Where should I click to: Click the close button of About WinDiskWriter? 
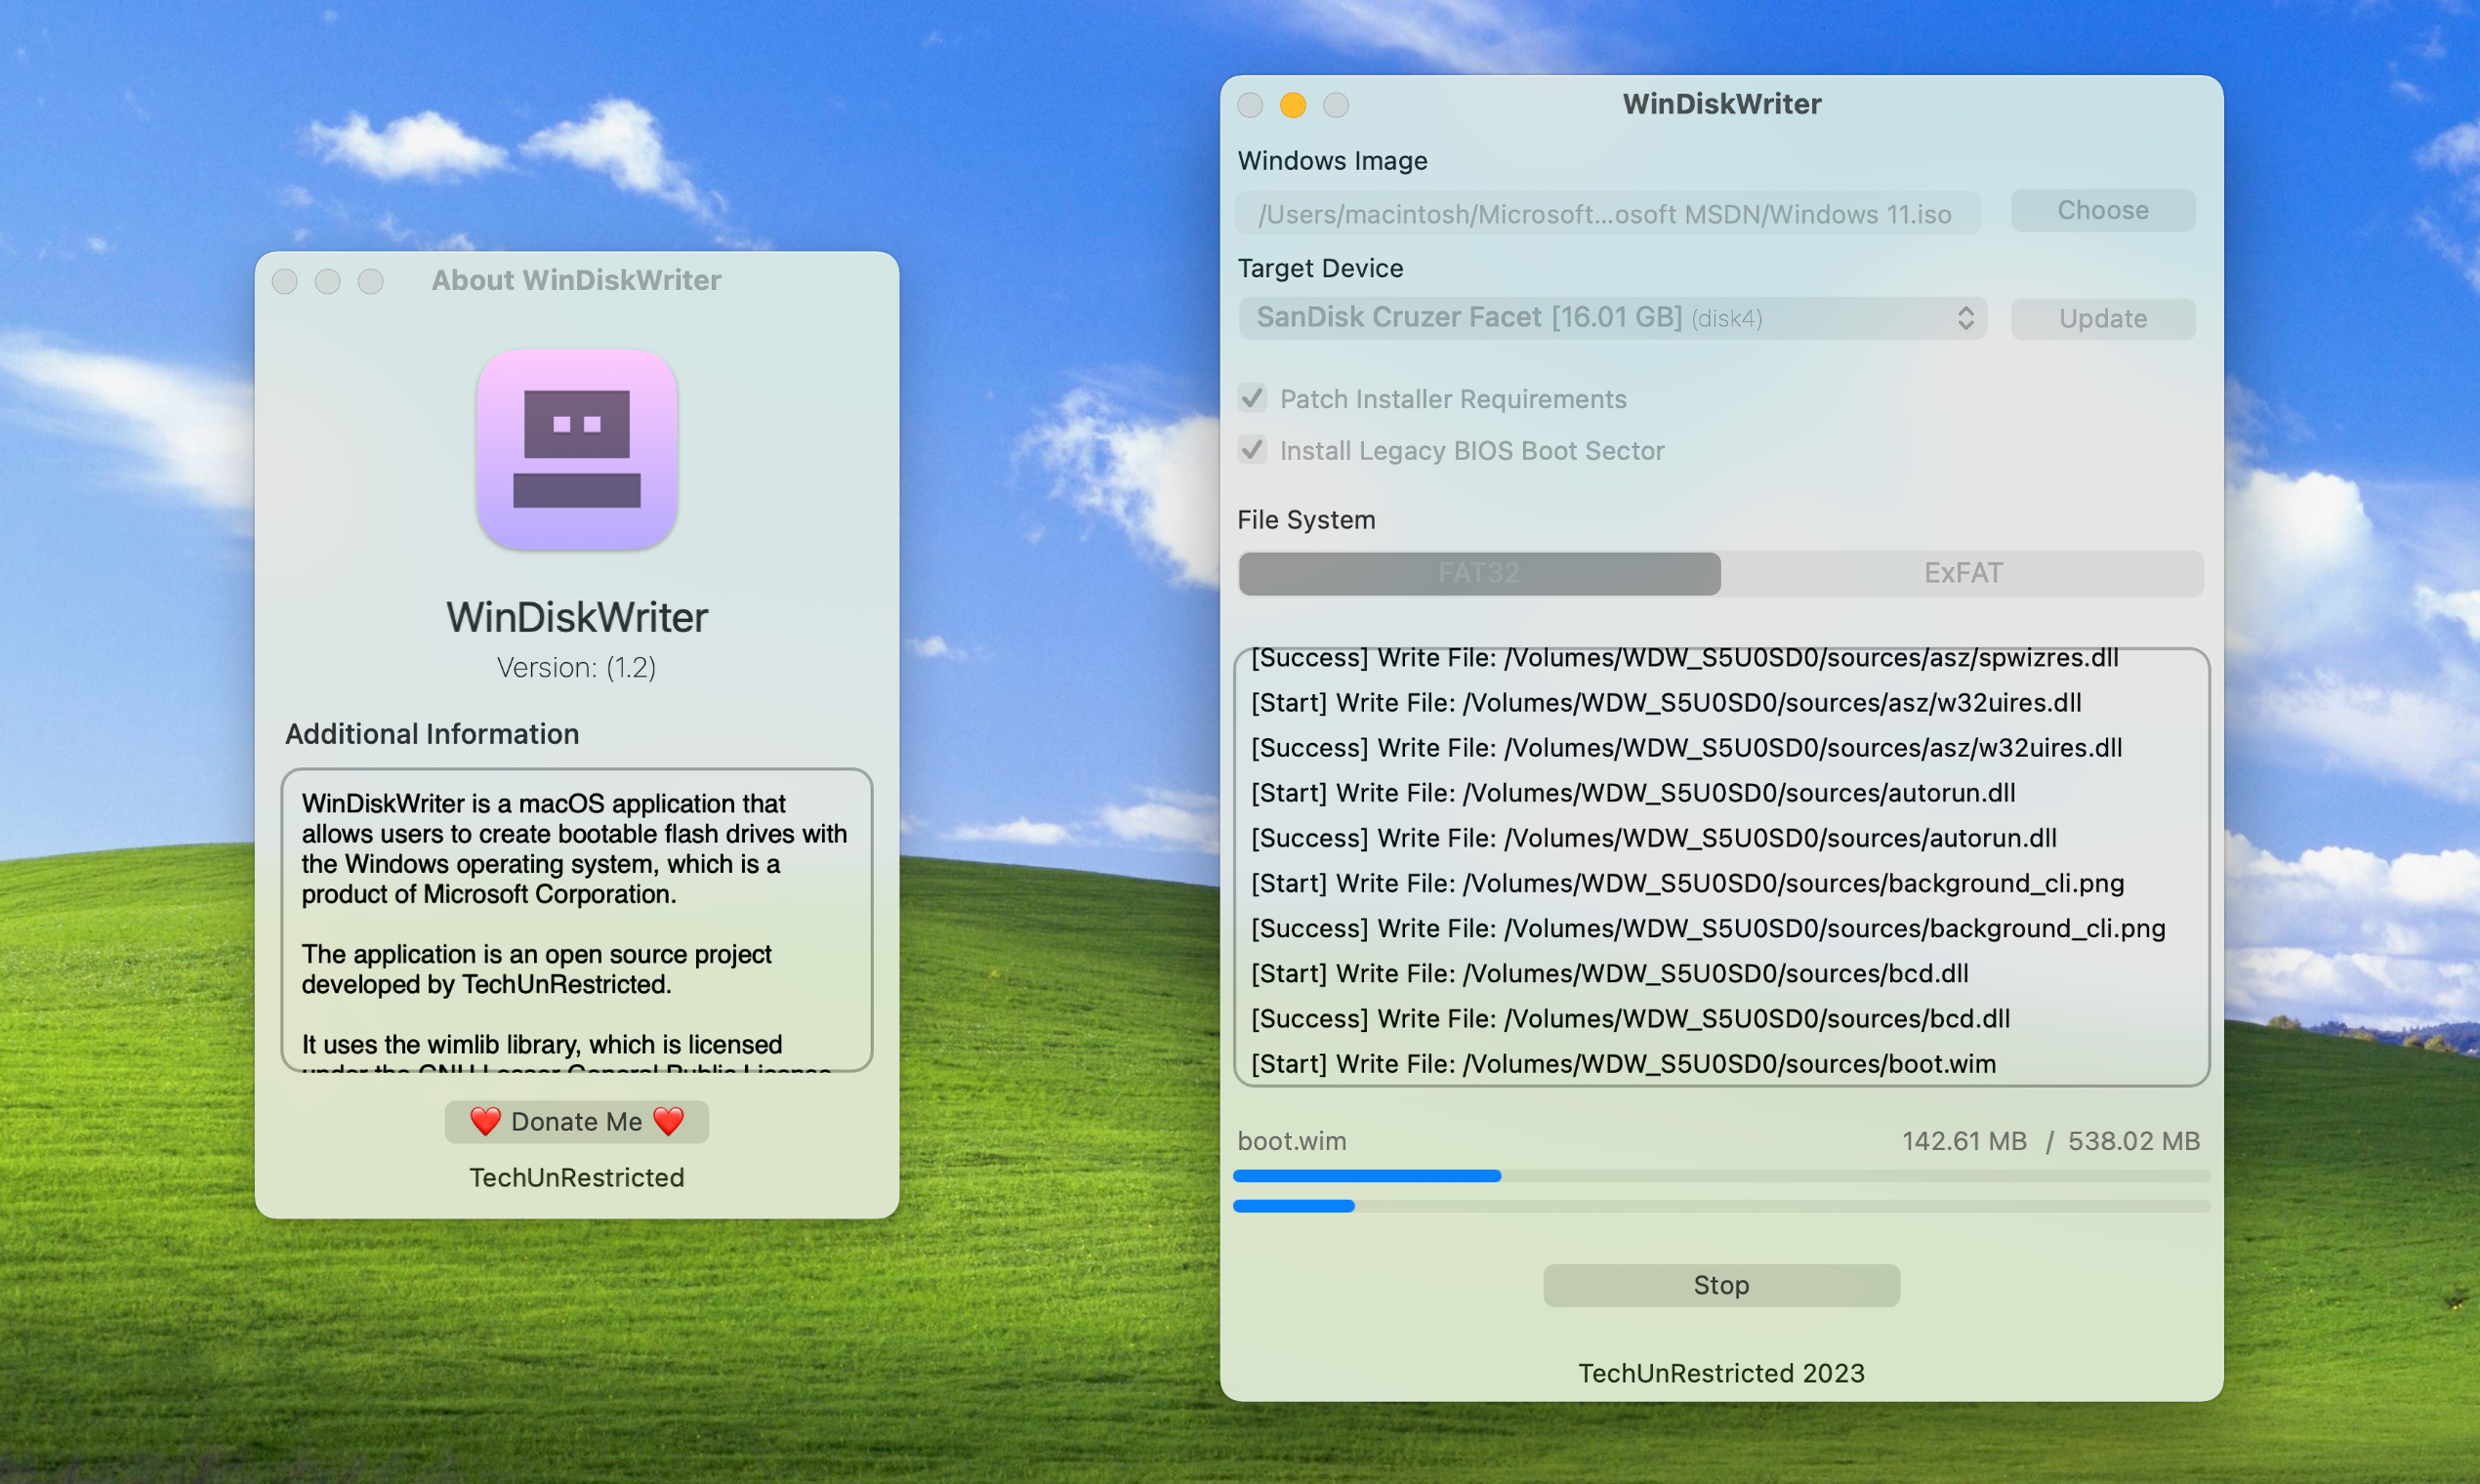(x=285, y=281)
